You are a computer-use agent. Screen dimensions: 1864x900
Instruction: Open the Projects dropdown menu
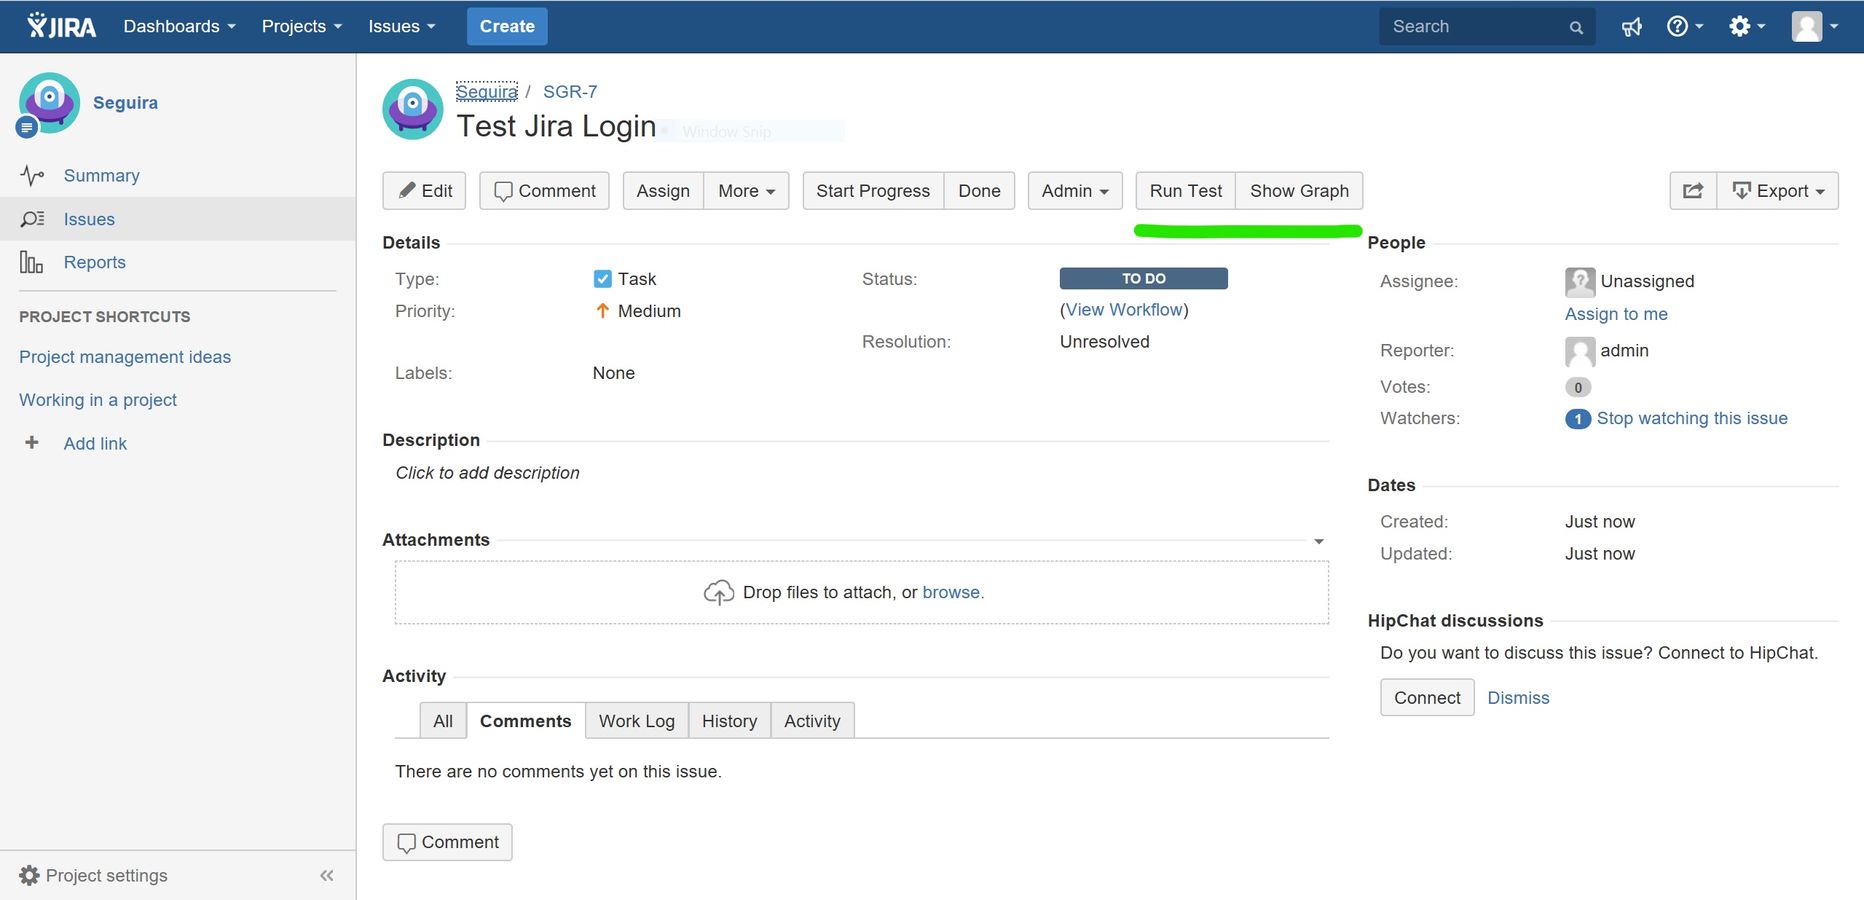click(x=302, y=26)
